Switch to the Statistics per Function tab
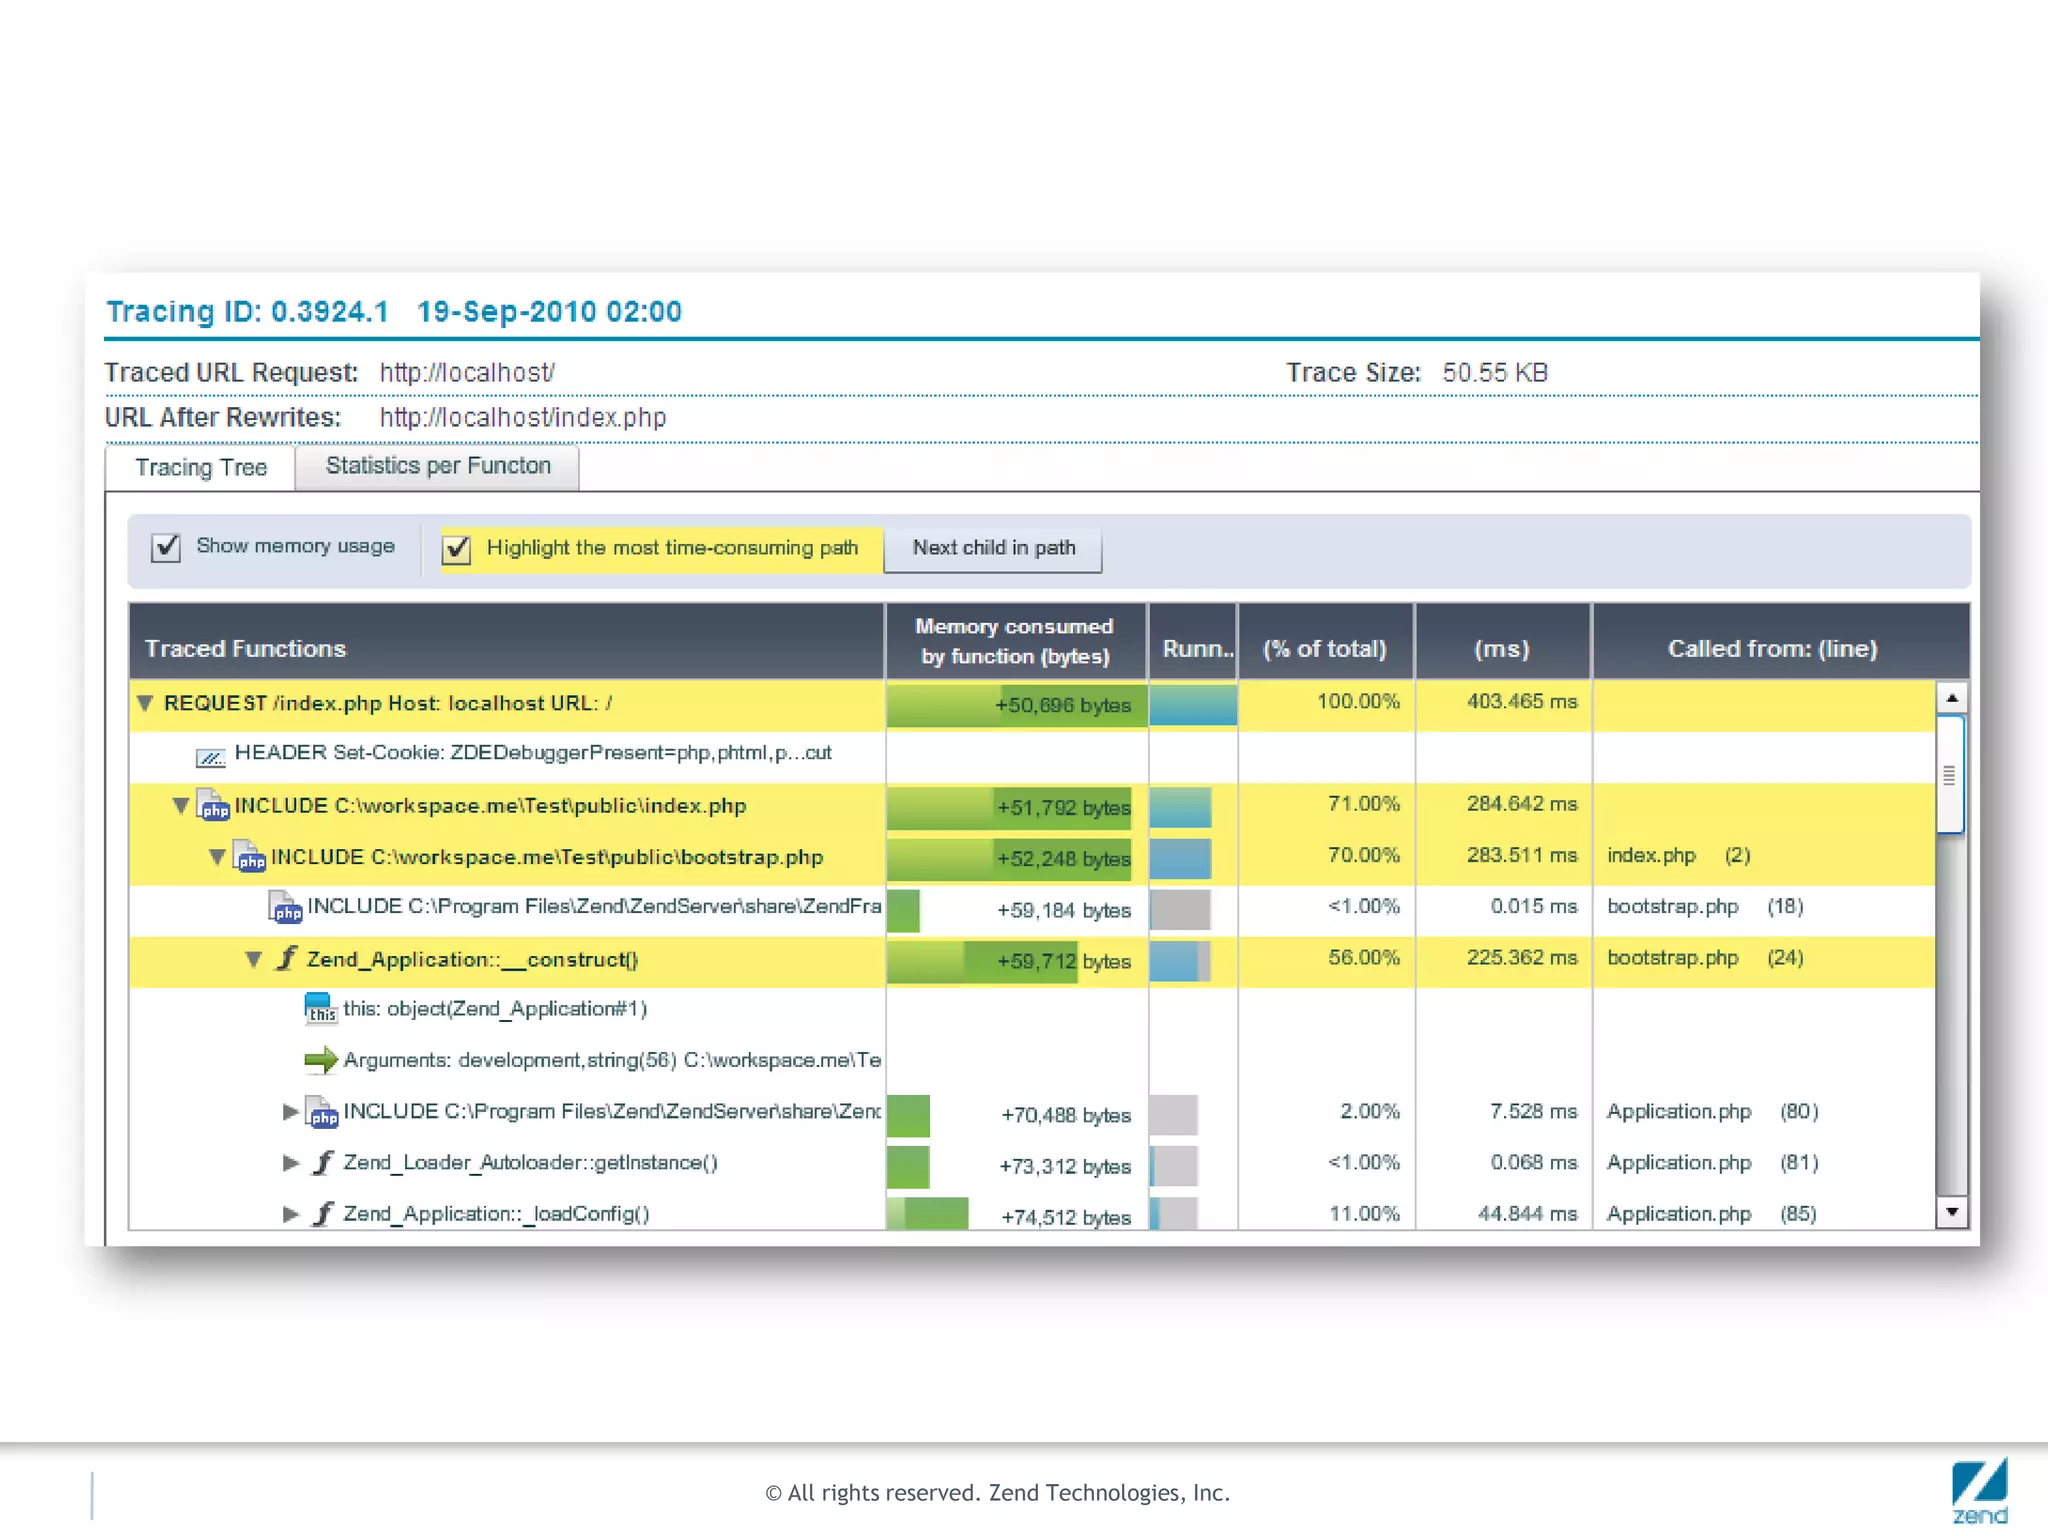 (x=438, y=467)
